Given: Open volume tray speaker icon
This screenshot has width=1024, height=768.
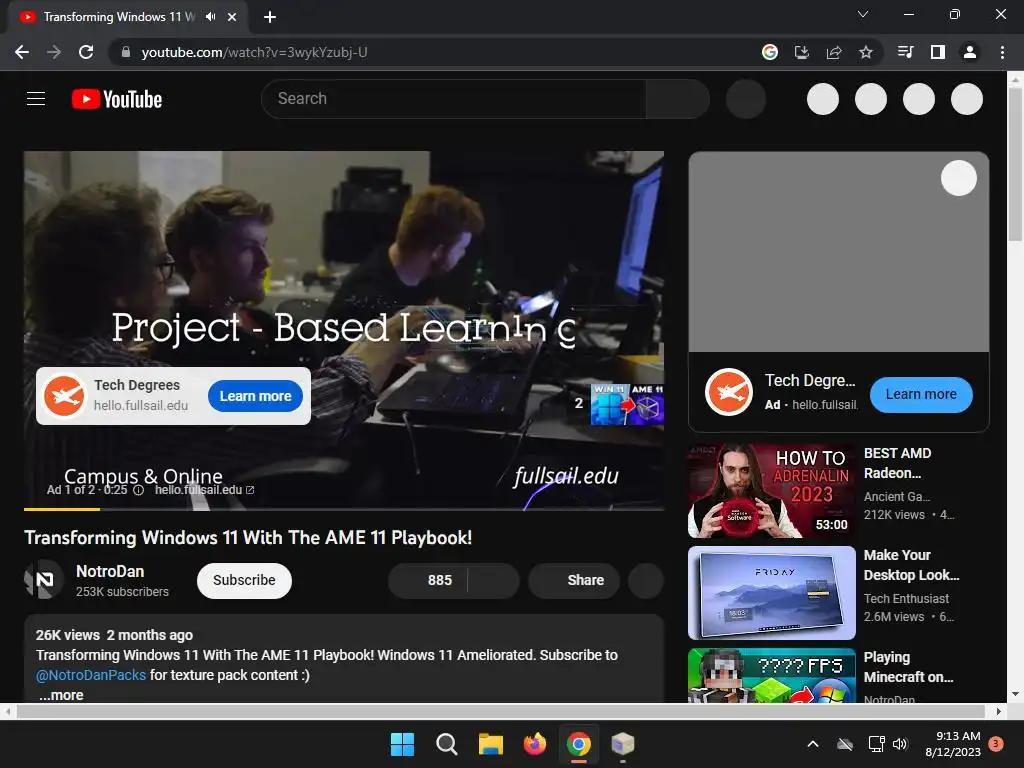Looking at the screenshot, I should point(901,744).
